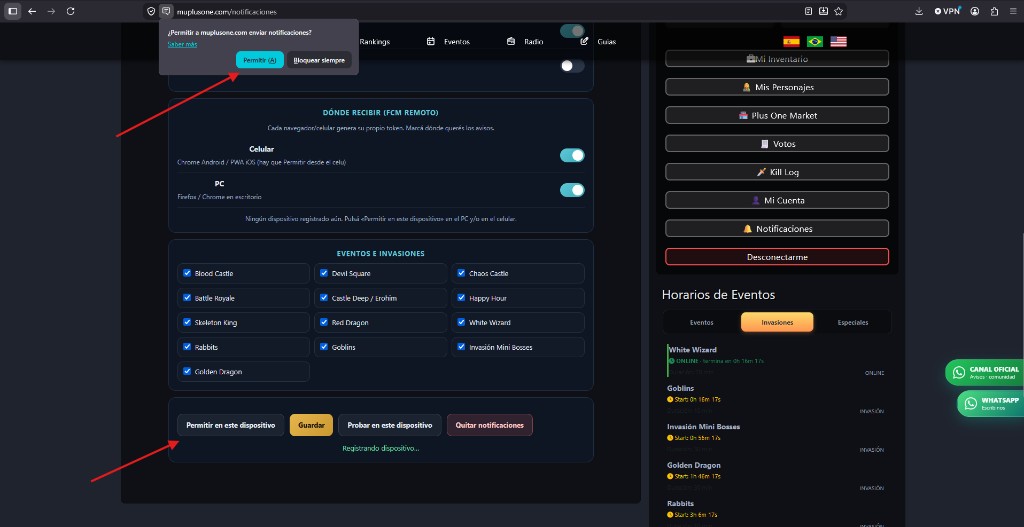Viewport: 1024px width, 527px height.
Task: Select the Invasiones schedule tab
Action: (x=777, y=323)
